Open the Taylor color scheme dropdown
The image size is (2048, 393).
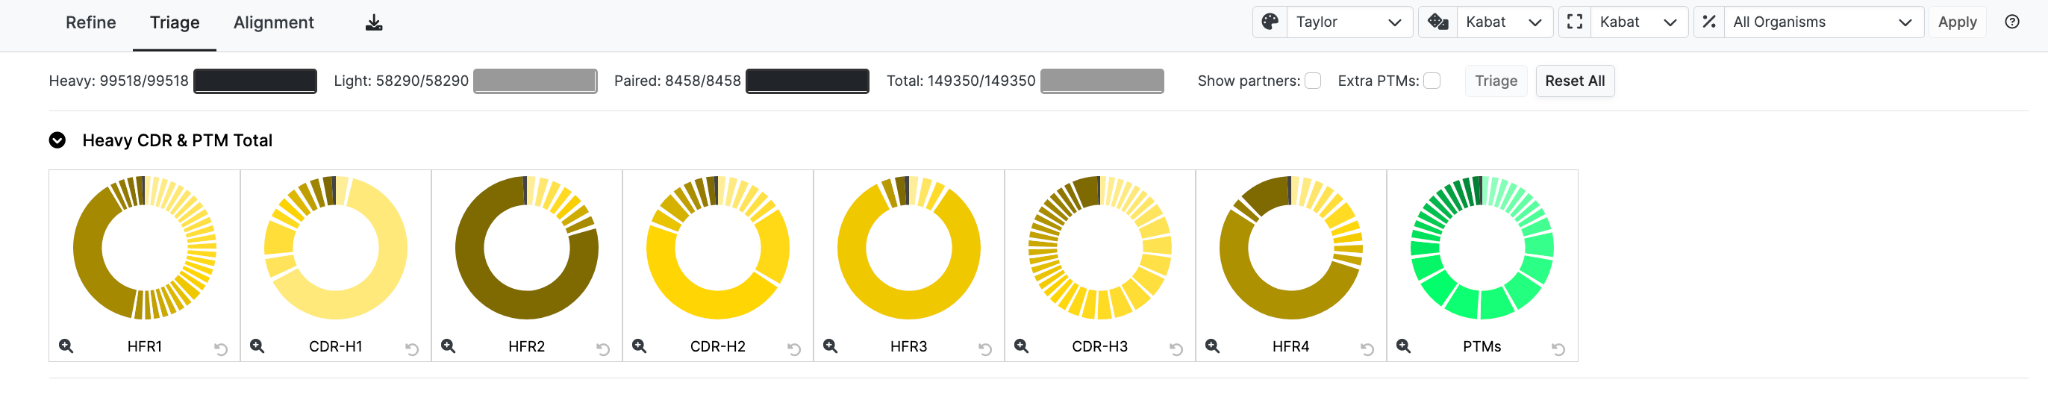coord(1333,22)
